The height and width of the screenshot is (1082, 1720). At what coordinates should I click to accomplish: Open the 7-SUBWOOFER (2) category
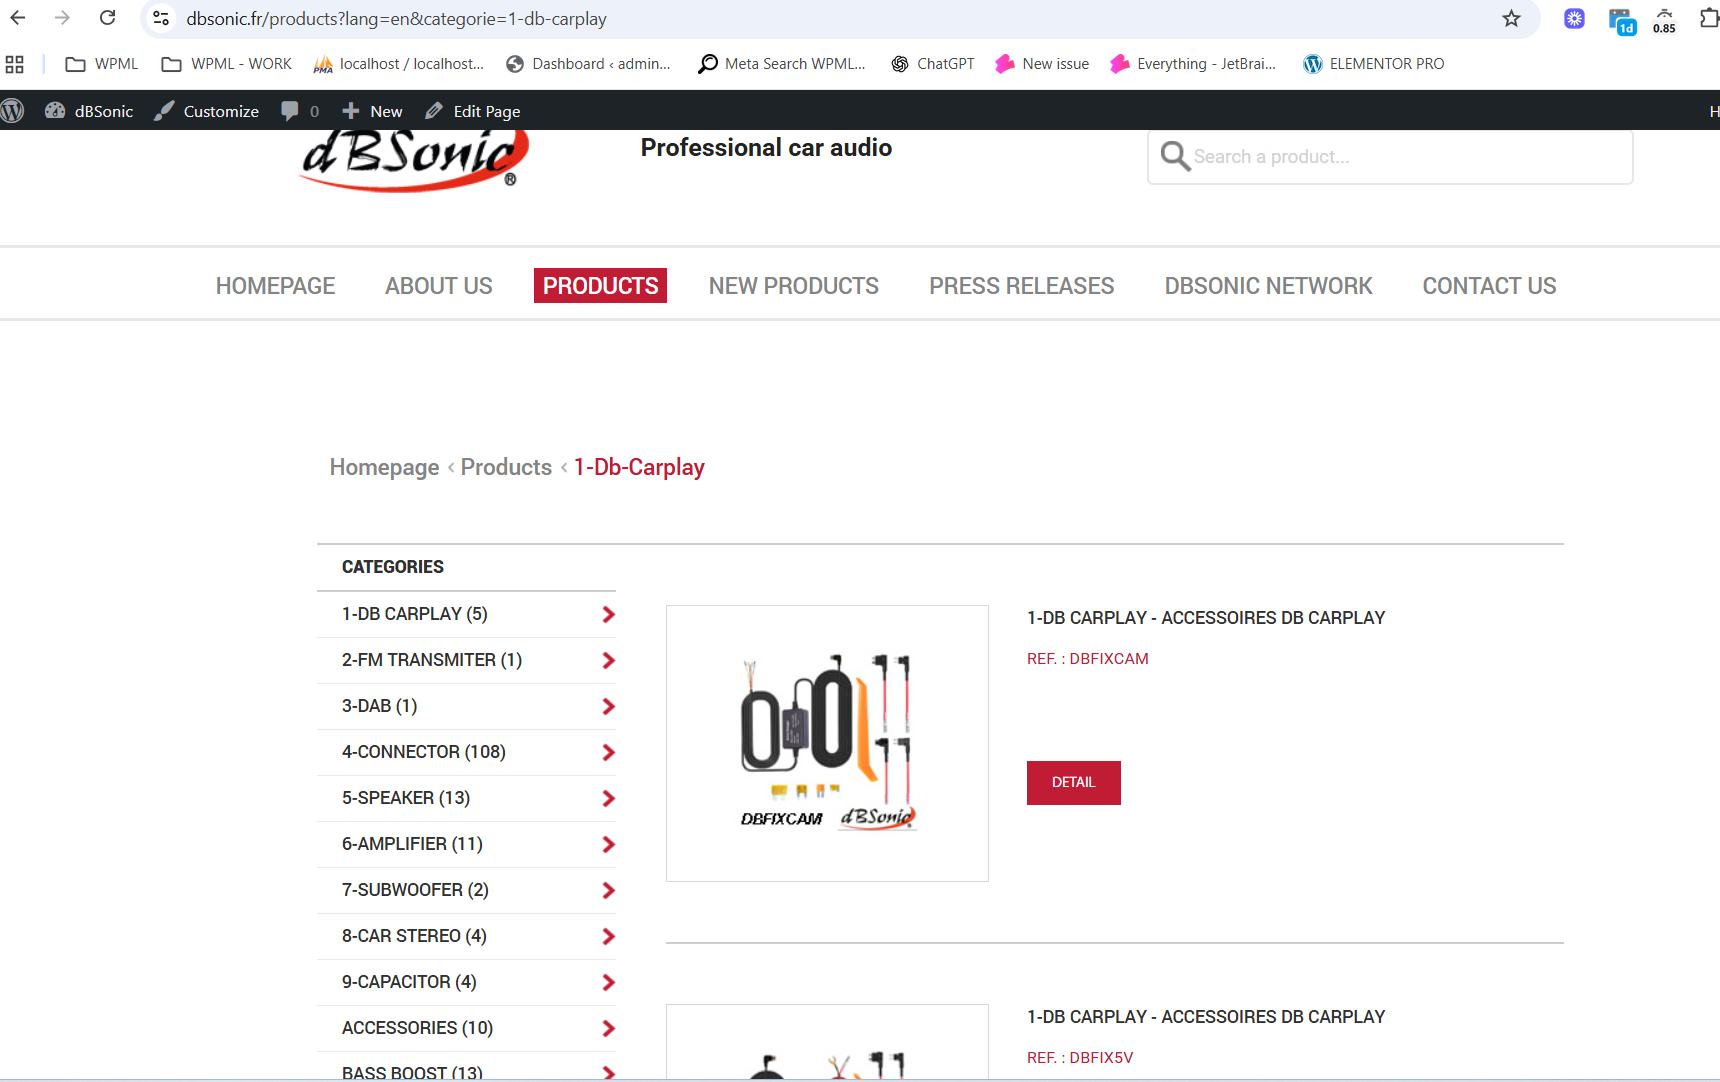click(415, 890)
